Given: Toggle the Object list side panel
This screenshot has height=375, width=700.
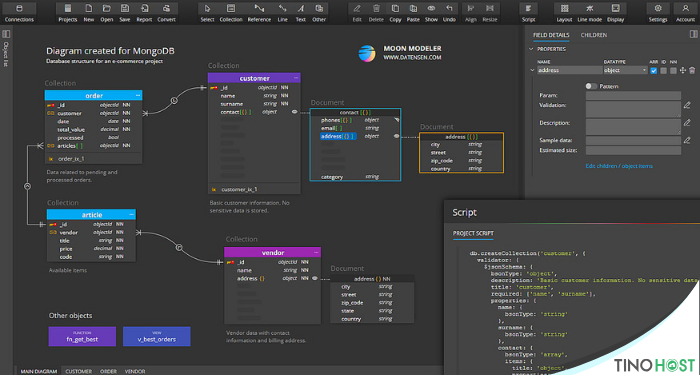Looking at the screenshot, I should tap(6, 34).
